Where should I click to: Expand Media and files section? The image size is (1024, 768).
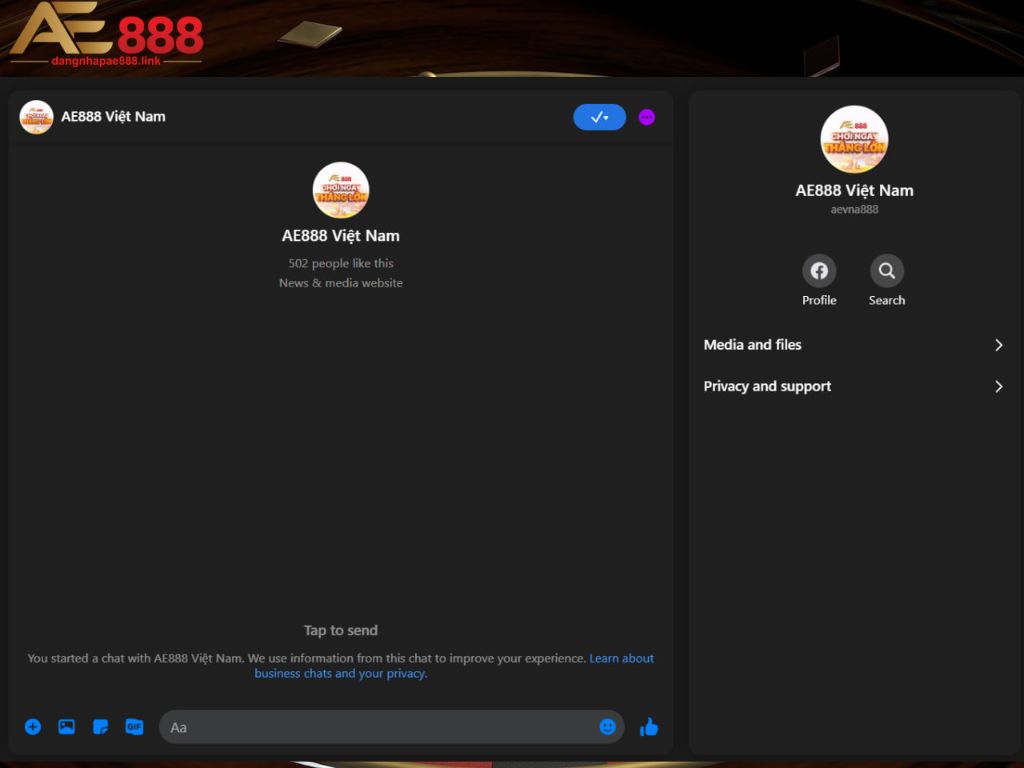point(854,345)
